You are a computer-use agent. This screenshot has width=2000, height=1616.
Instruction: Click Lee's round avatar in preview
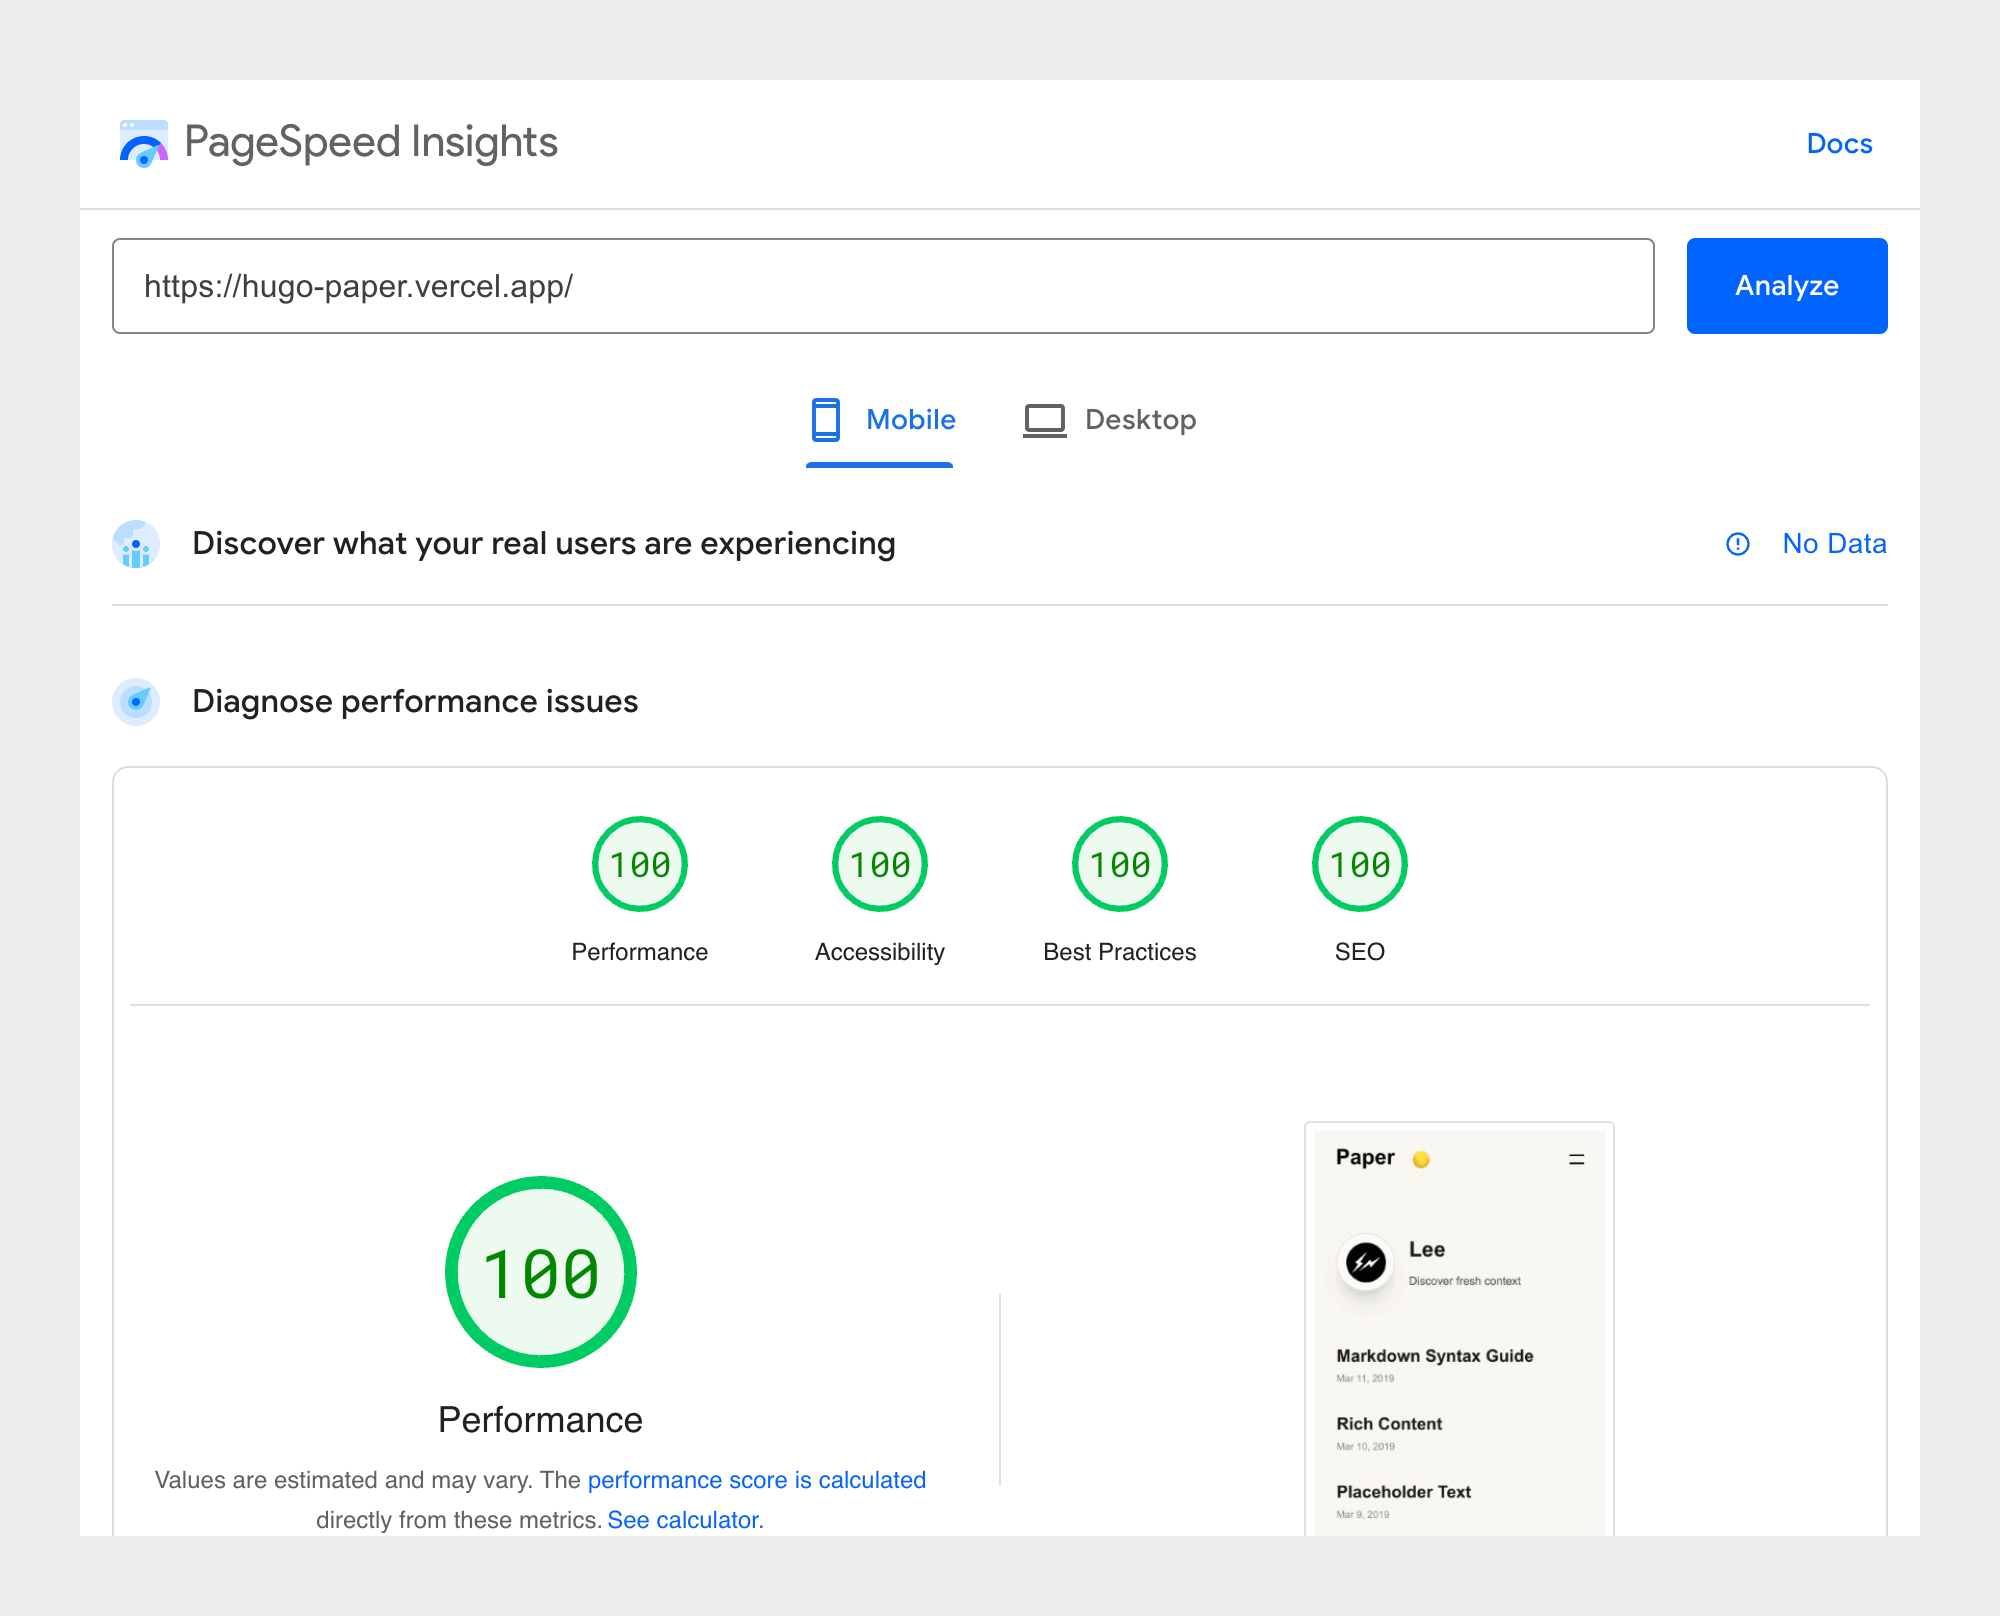(x=1366, y=1262)
